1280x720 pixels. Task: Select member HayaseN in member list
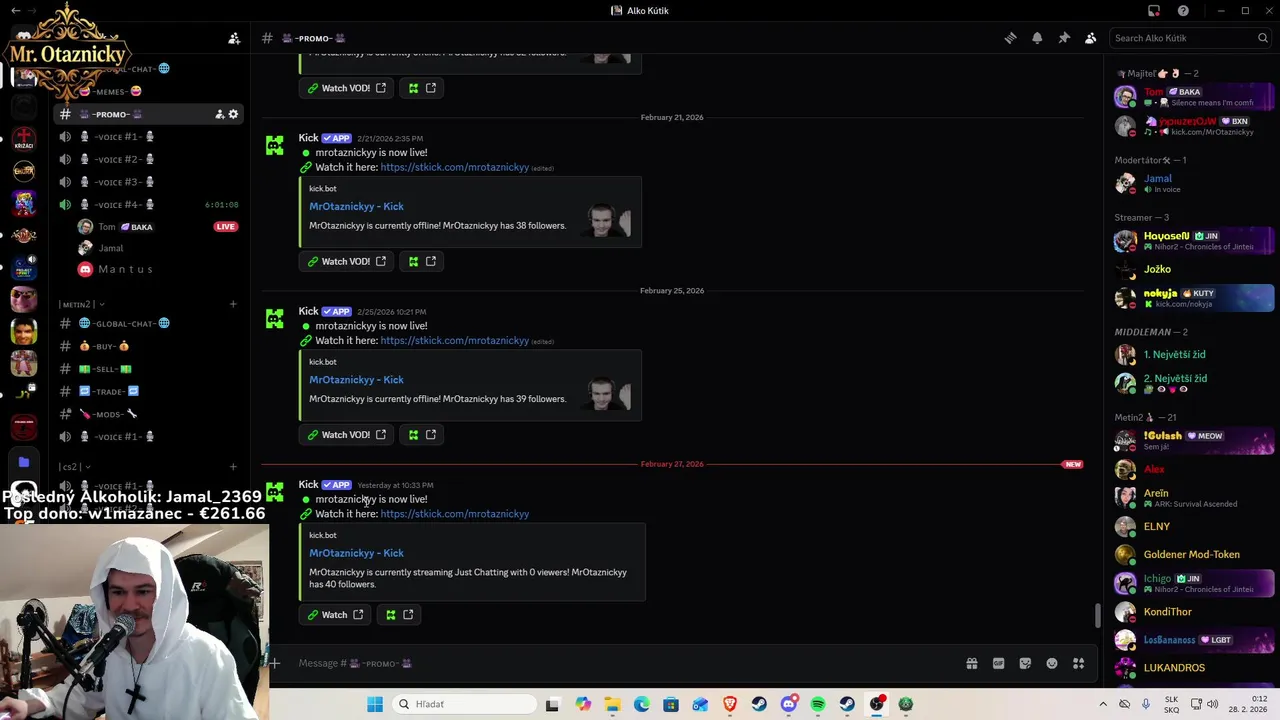(1193, 241)
